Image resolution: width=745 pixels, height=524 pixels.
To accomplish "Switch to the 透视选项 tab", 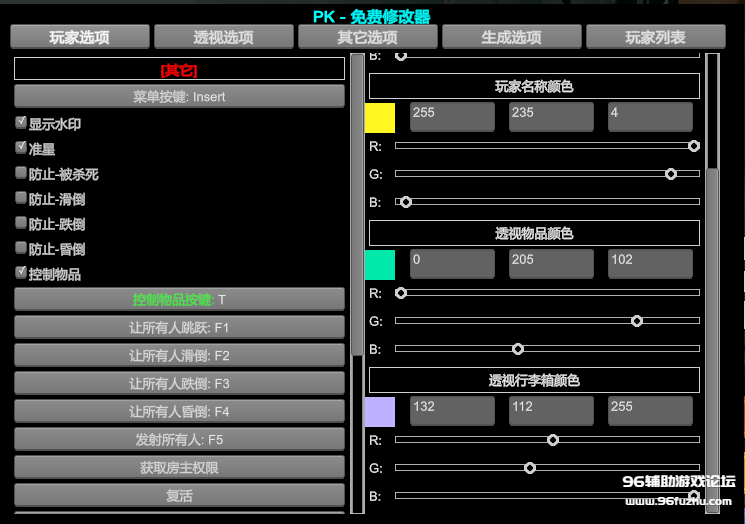I will coord(223,37).
